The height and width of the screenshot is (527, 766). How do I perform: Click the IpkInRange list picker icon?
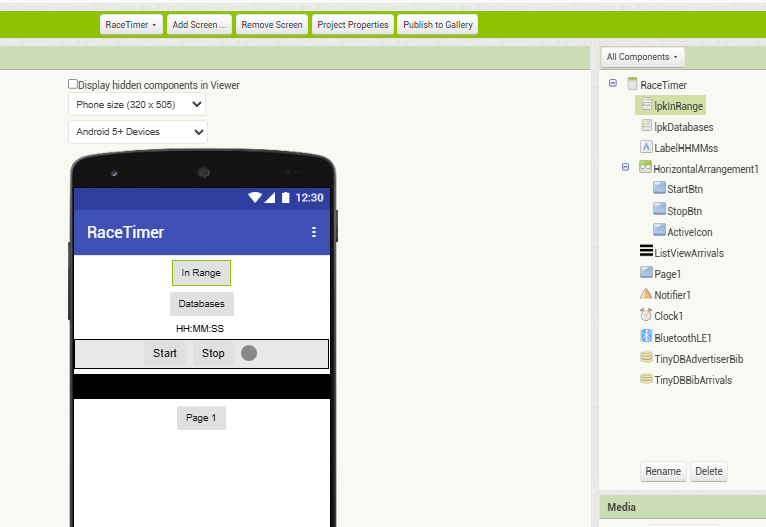pos(646,104)
